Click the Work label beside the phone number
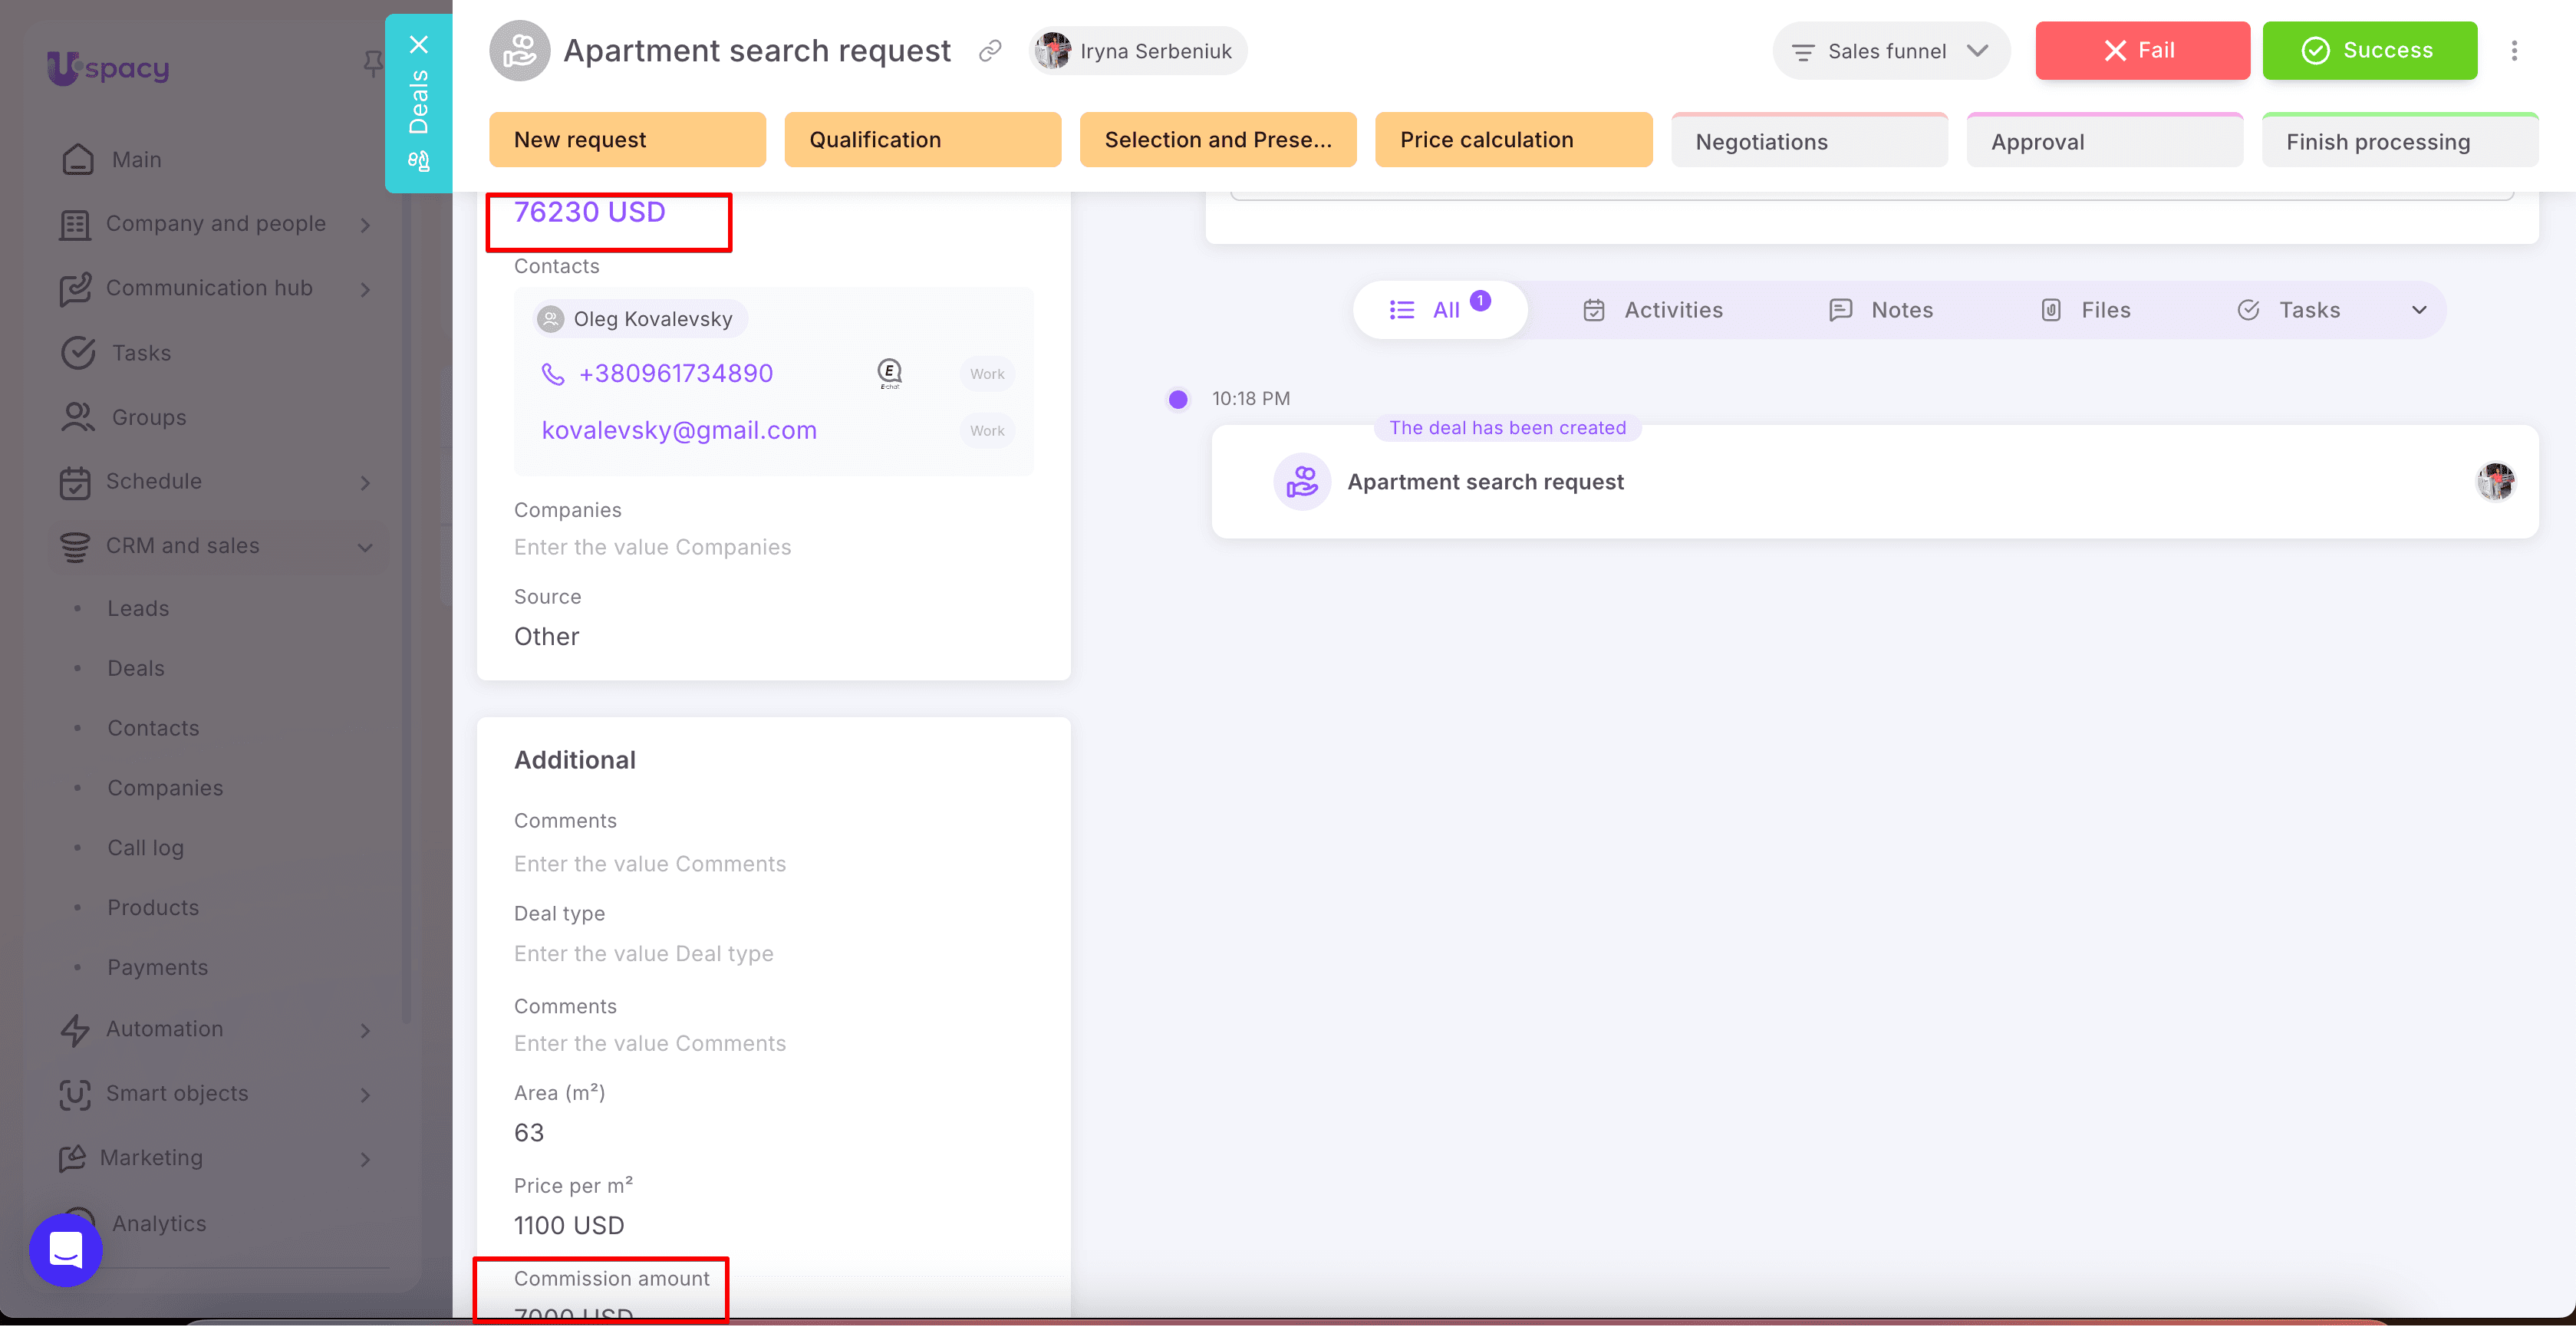This screenshot has height=1327, width=2576. (x=986, y=374)
